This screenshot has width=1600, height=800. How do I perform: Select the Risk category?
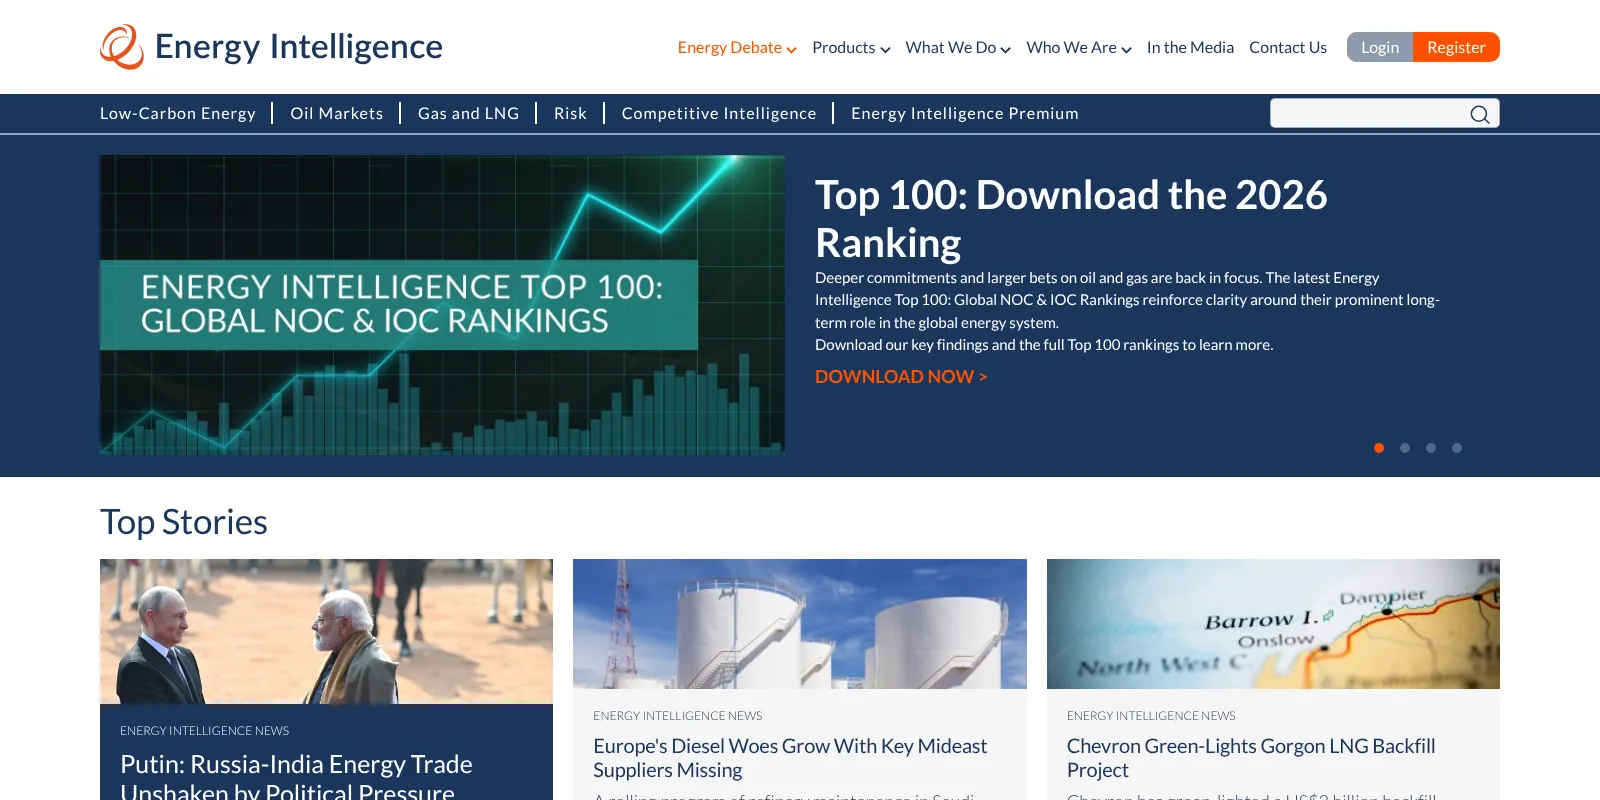[x=570, y=114]
